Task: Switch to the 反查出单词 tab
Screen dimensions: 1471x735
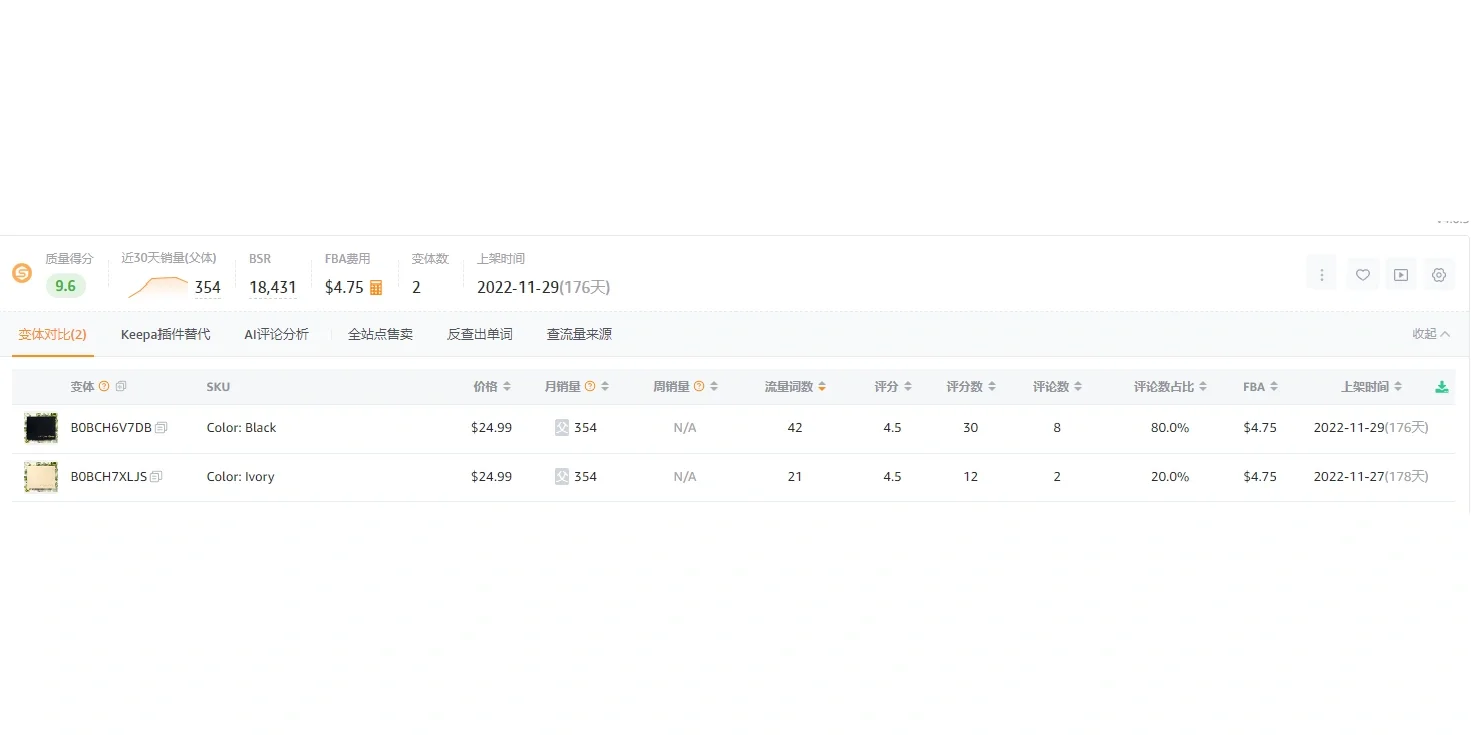Action: coord(480,334)
